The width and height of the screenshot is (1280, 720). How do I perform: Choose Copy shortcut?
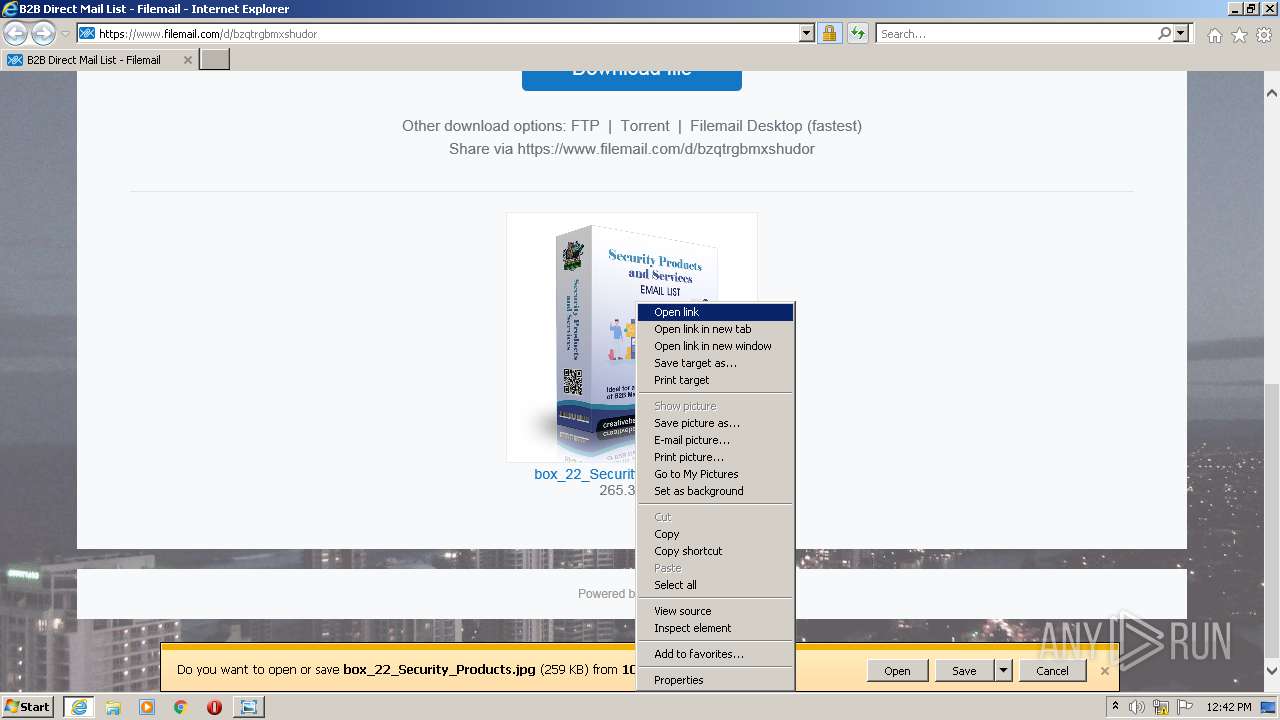716,551
